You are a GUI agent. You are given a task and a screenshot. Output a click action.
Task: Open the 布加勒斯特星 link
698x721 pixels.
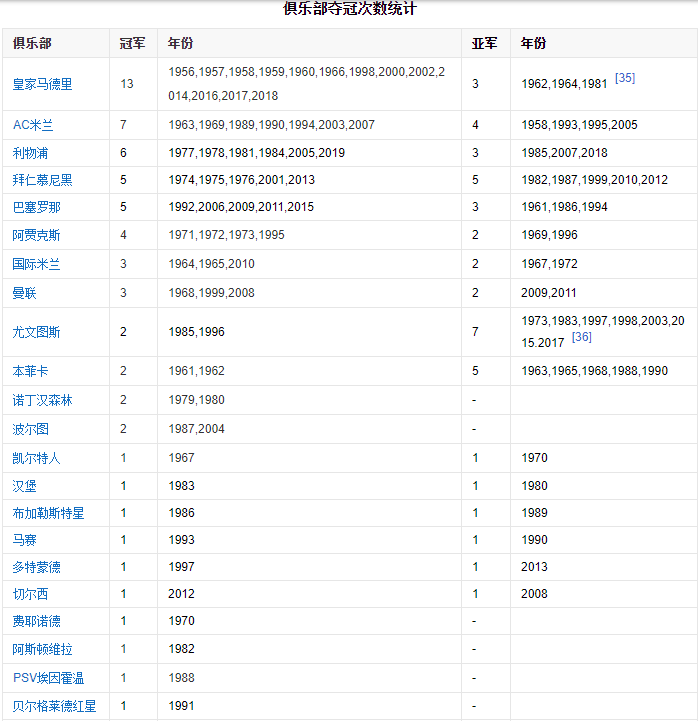[x=48, y=513]
